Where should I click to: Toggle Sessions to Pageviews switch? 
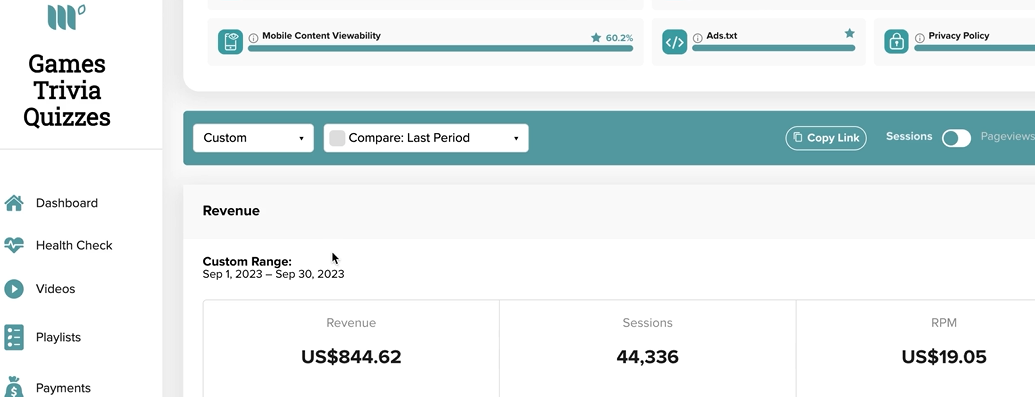[956, 137]
